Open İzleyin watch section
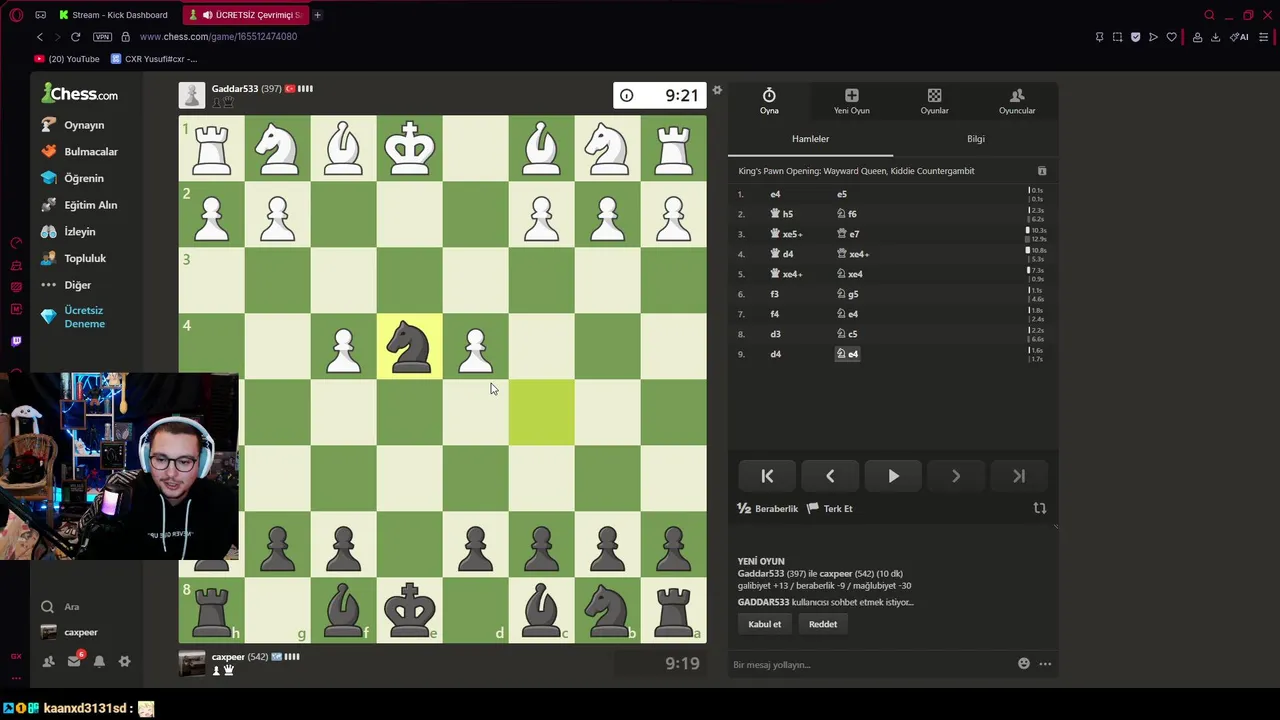Viewport: 1280px width, 720px height. point(68,232)
